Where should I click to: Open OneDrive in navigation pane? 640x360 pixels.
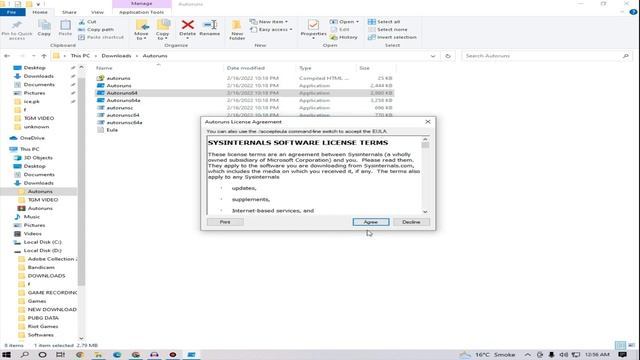click(32, 138)
